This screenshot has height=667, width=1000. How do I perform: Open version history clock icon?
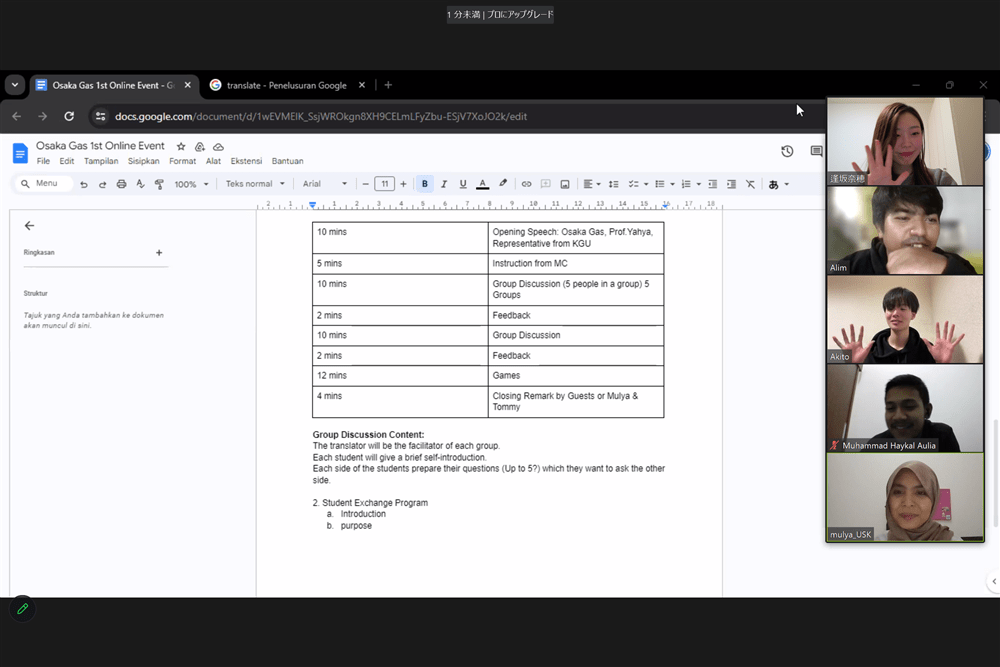(x=787, y=151)
